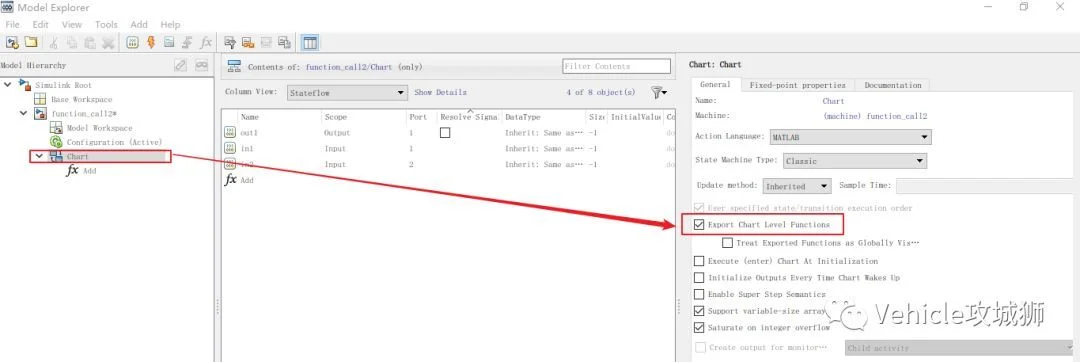This screenshot has height=362, width=1080.
Task: Check the Resolve Signal box for out1
Action: (445, 133)
